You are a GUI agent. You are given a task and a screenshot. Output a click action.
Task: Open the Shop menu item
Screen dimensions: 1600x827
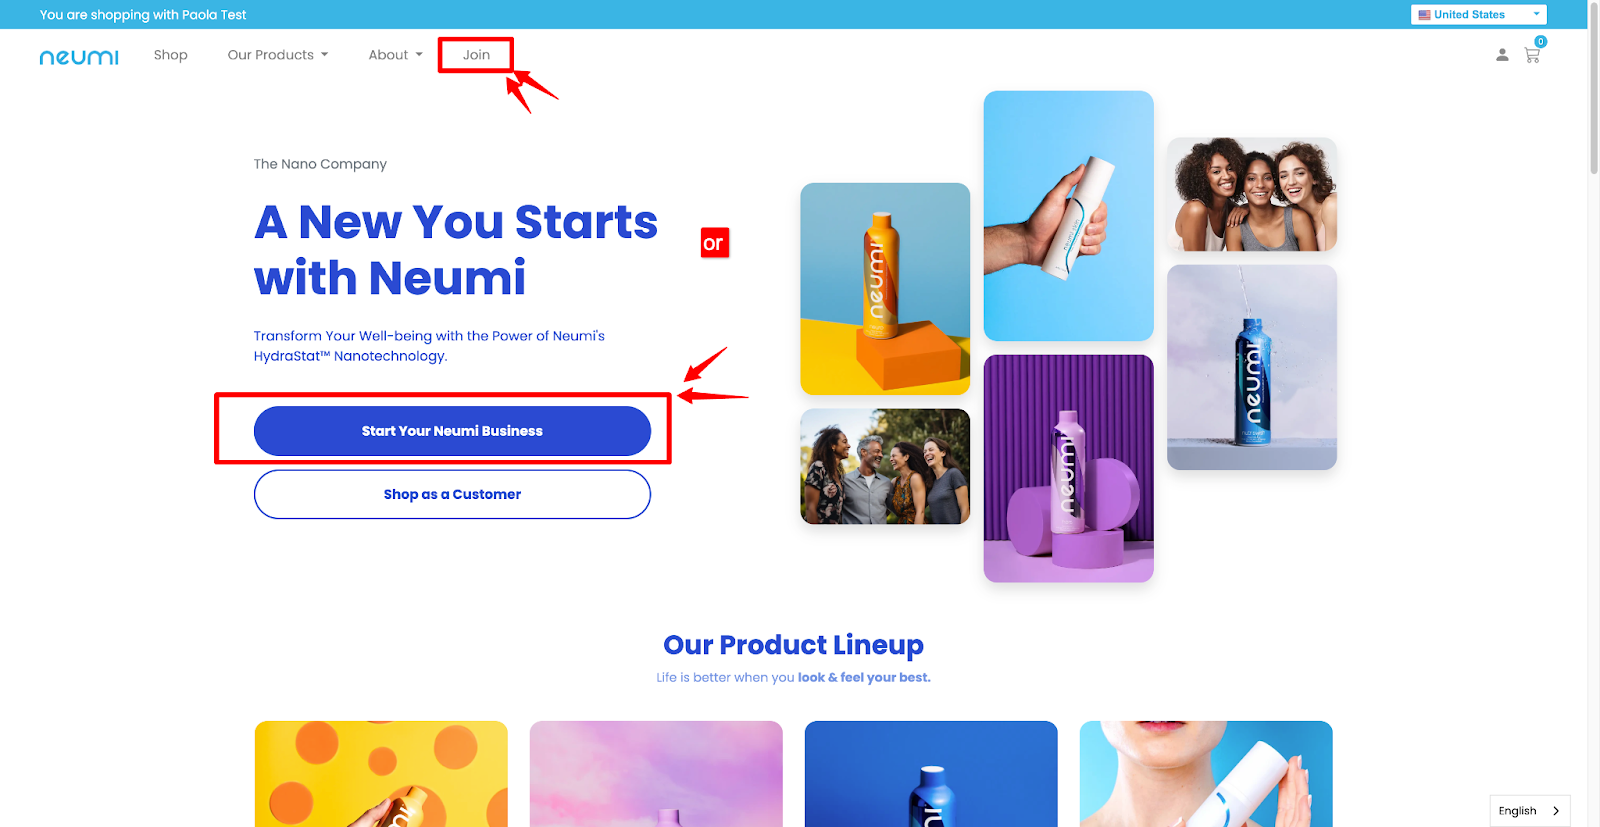tap(171, 55)
